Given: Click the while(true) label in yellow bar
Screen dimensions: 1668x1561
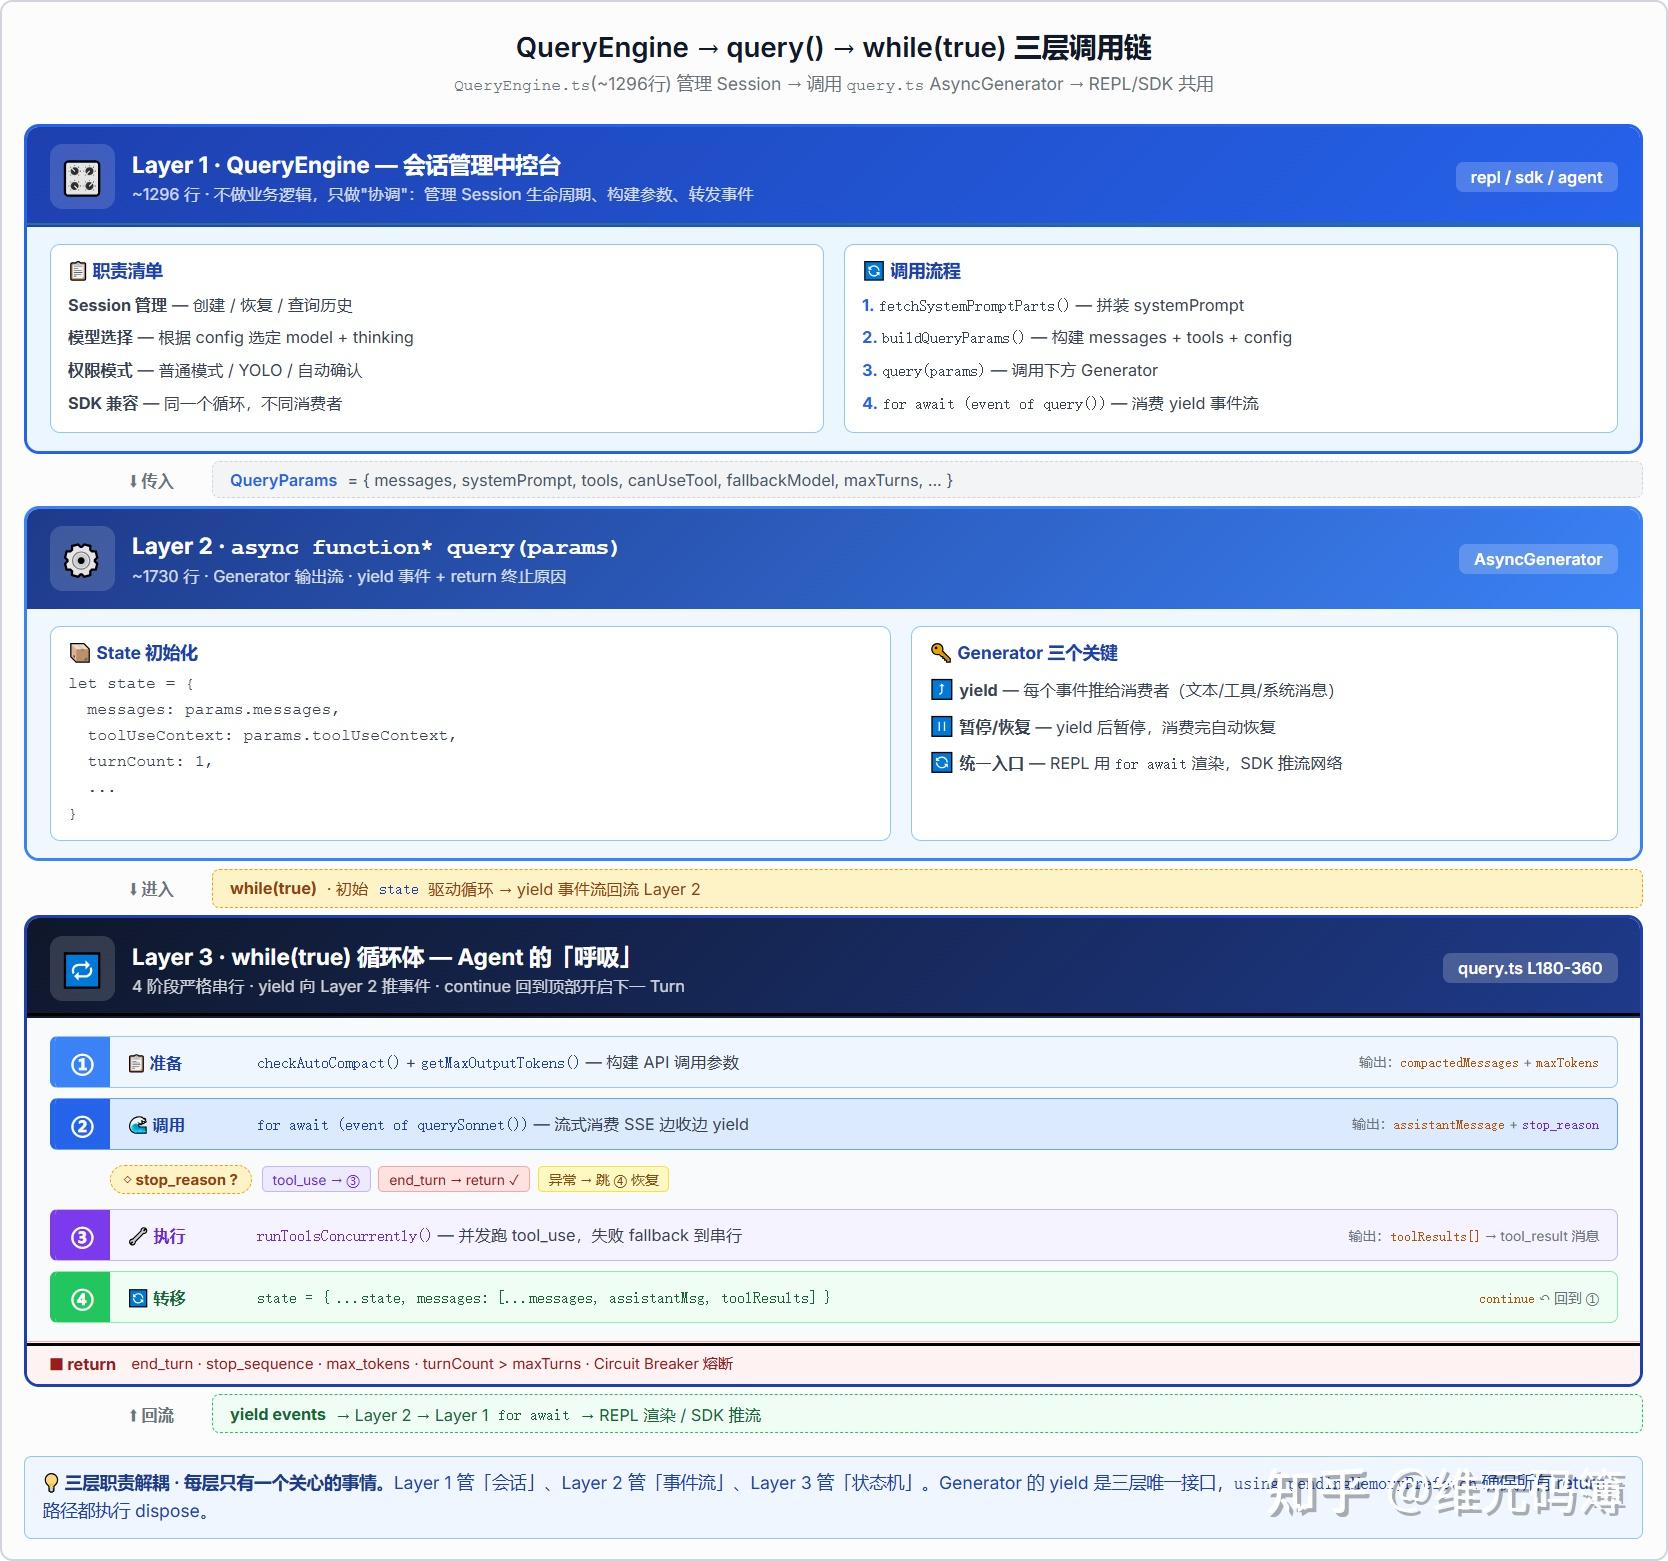Looking at the screenshot, I should 273,888.
